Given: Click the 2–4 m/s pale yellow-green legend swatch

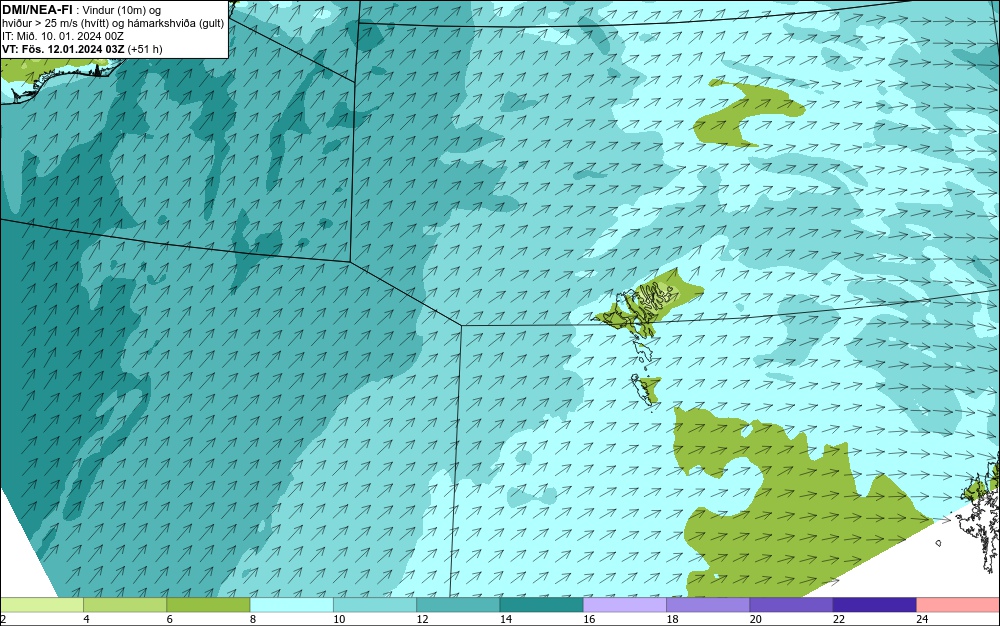Looking at the screenshot, I should pyautogui.click(x=42, y=604).
